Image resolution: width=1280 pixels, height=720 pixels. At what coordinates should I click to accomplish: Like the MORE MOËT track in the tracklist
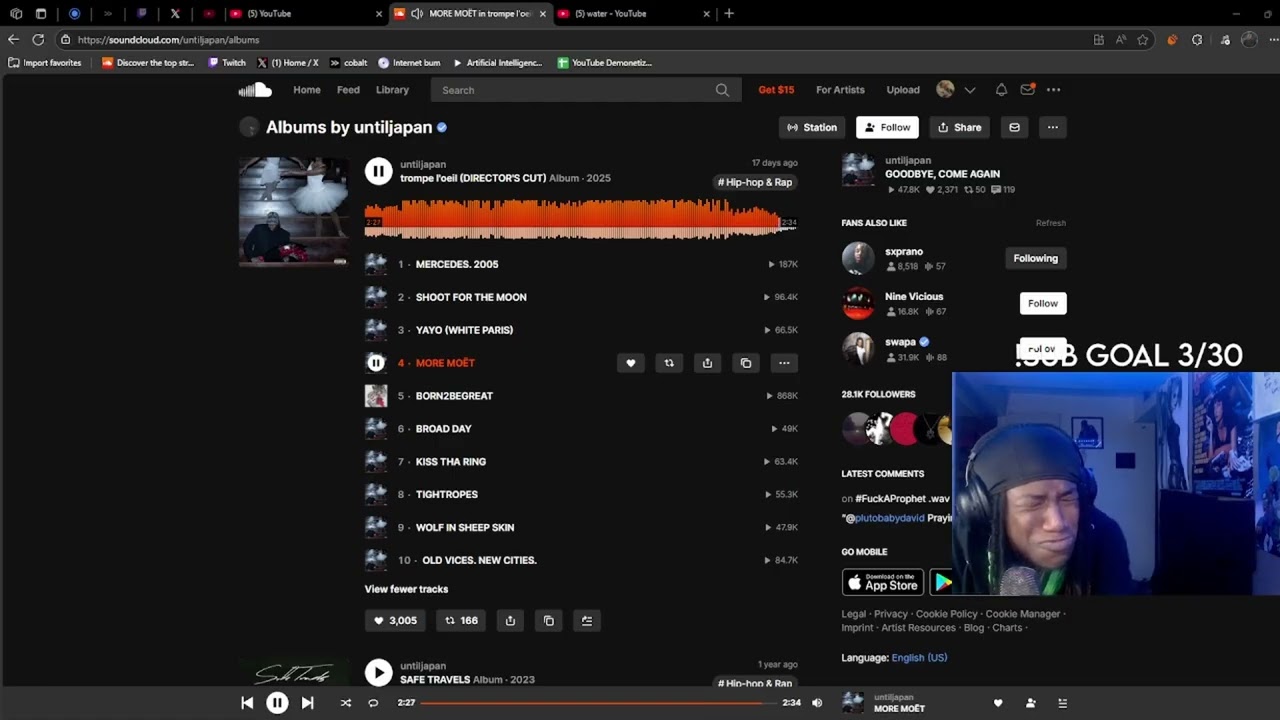pos(630,363)
